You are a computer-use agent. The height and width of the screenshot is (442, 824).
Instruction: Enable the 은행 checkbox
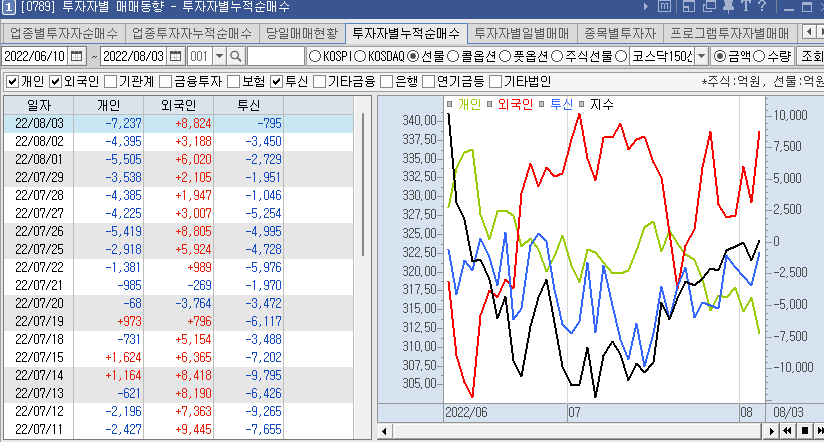pos(386,81)
